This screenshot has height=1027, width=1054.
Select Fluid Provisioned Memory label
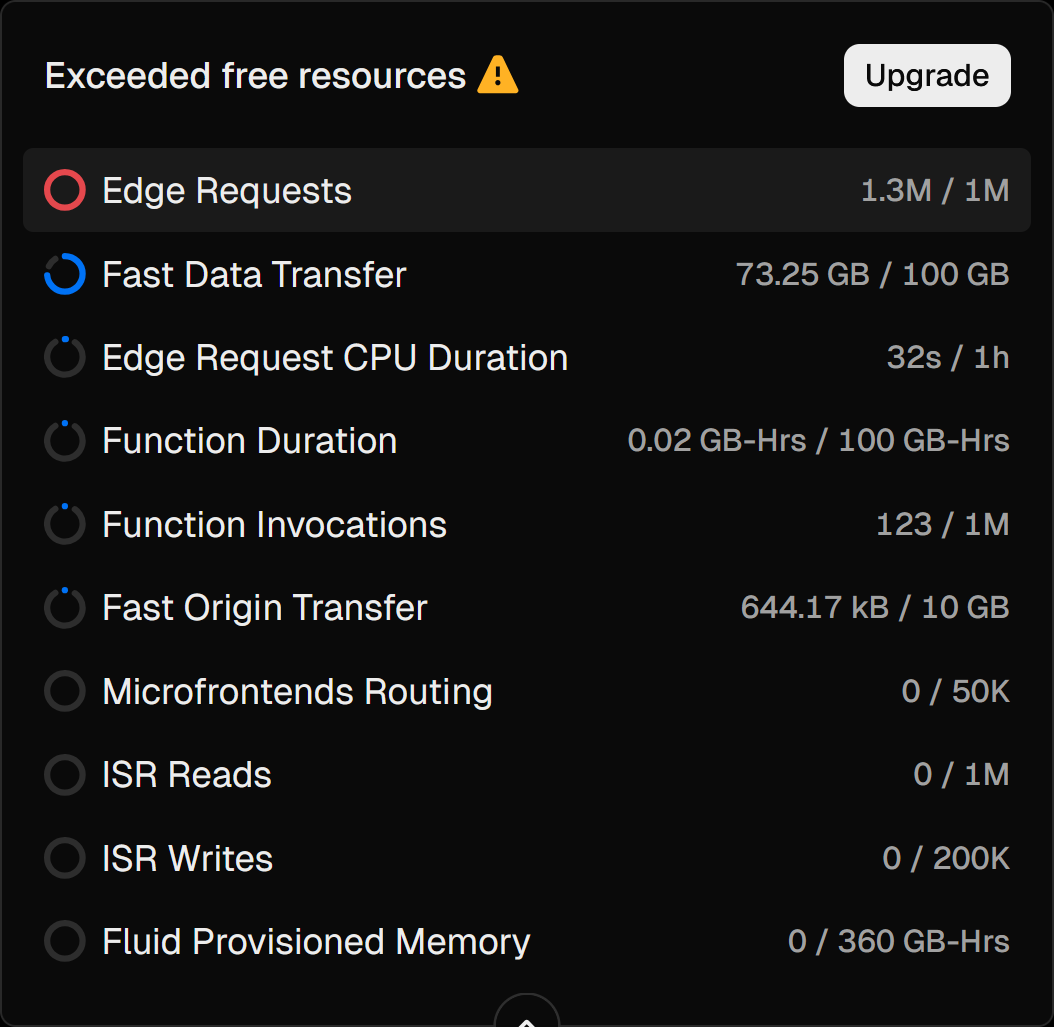pyautogui.click(x=316, y=942)
